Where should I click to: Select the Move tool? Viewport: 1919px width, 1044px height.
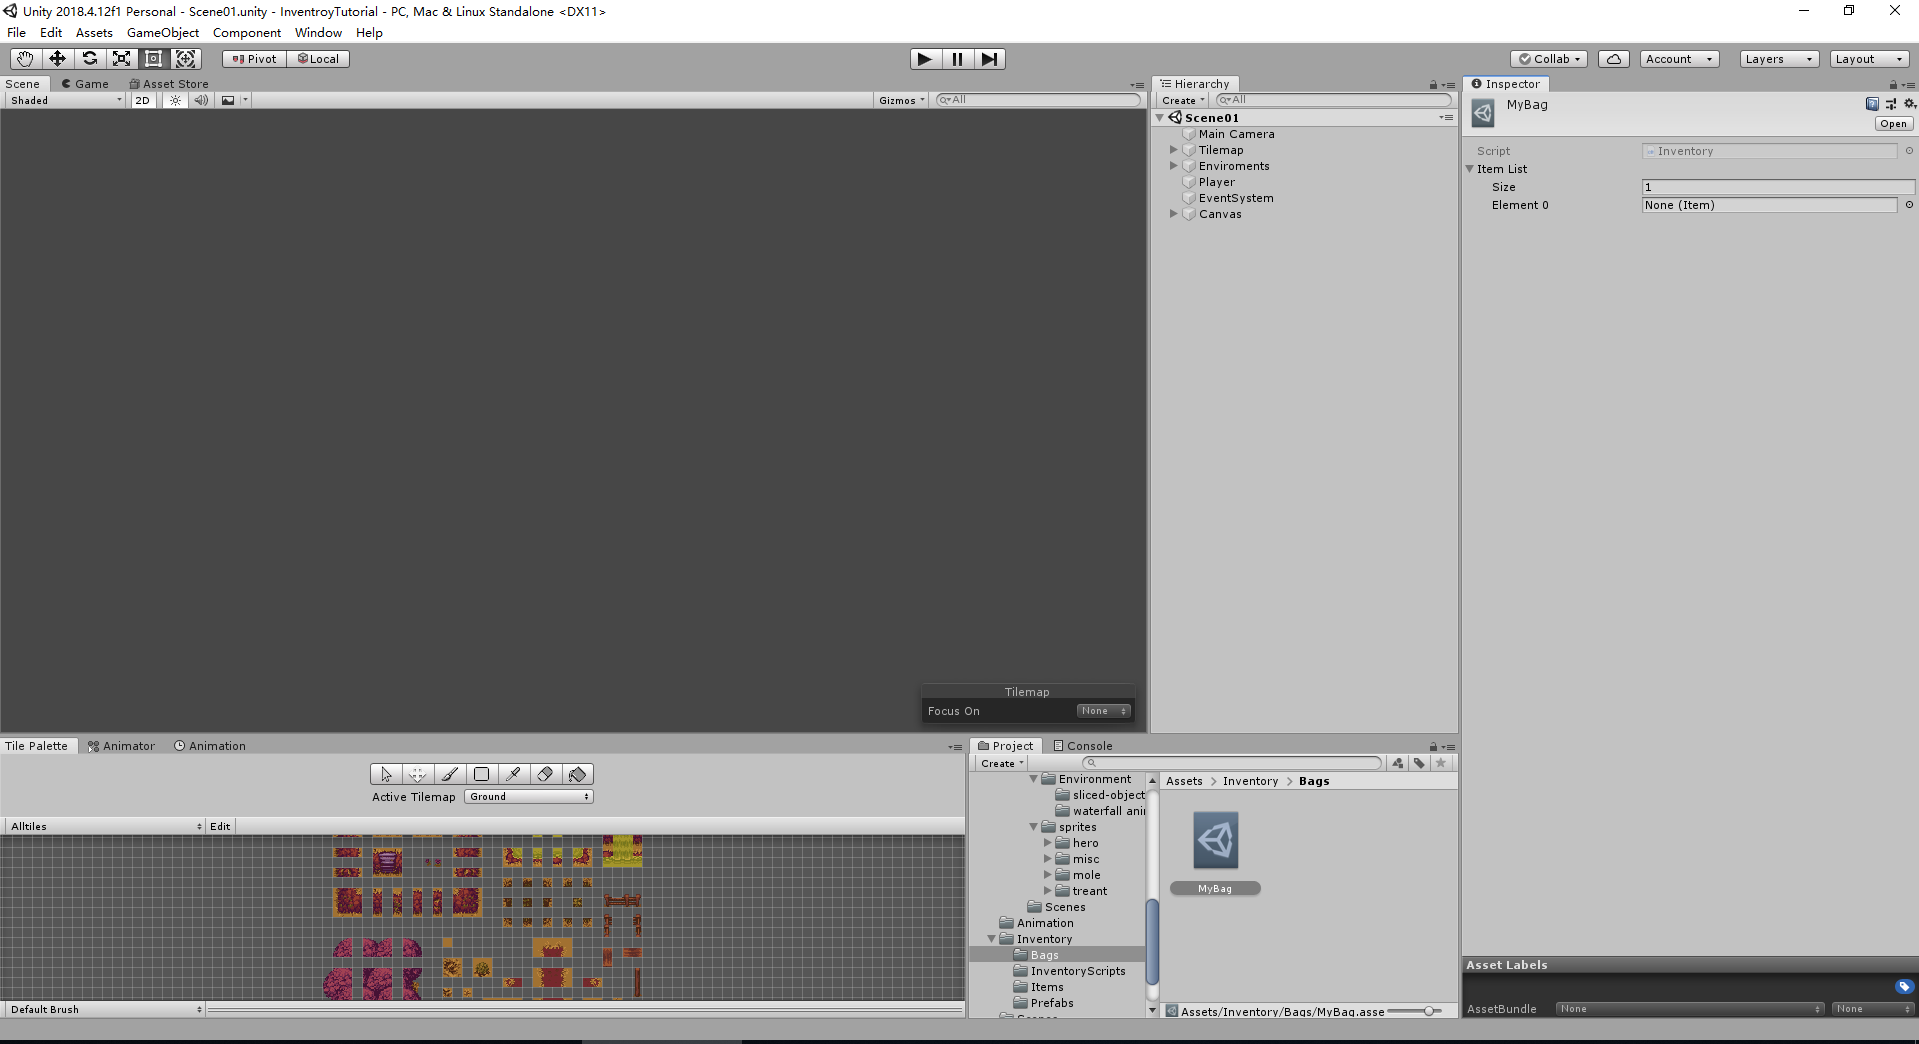[x=57, y=58]
